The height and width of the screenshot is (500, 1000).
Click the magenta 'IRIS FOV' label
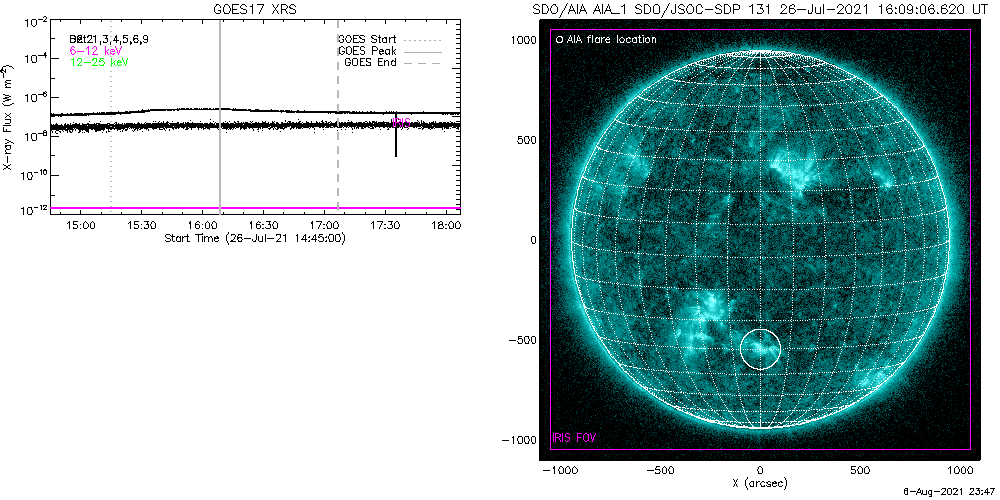[x=574, y=439]
